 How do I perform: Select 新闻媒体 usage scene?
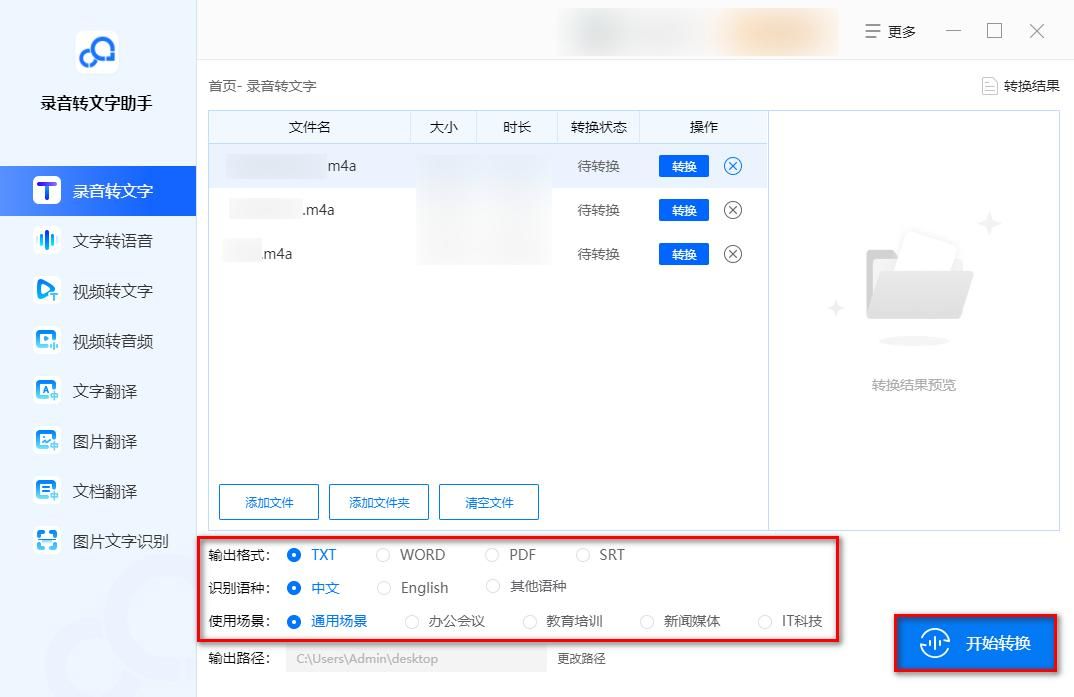[680, 621]
